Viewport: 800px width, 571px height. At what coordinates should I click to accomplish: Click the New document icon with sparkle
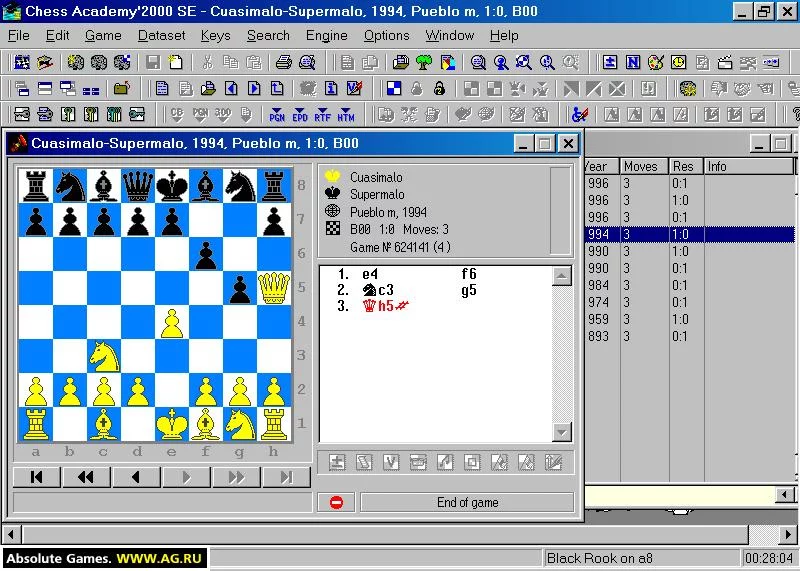[x=176, y=62]
